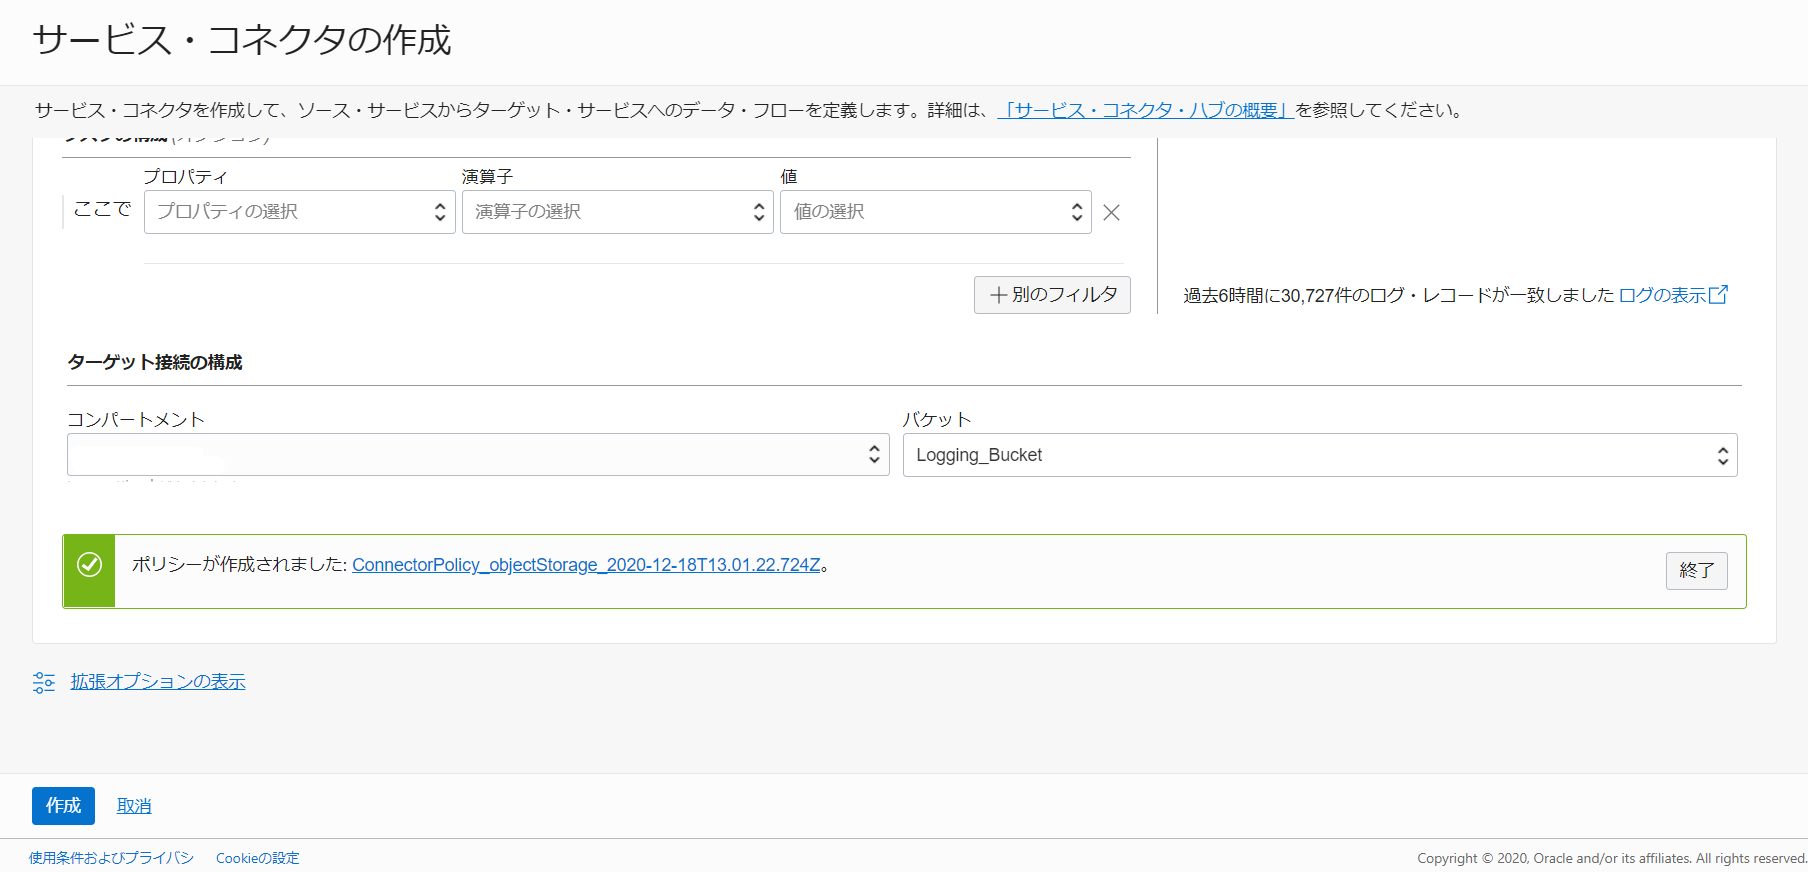Screen dimensions: 1808x872
Task: Click the green checkmark success icon
Action: [89, 565]
